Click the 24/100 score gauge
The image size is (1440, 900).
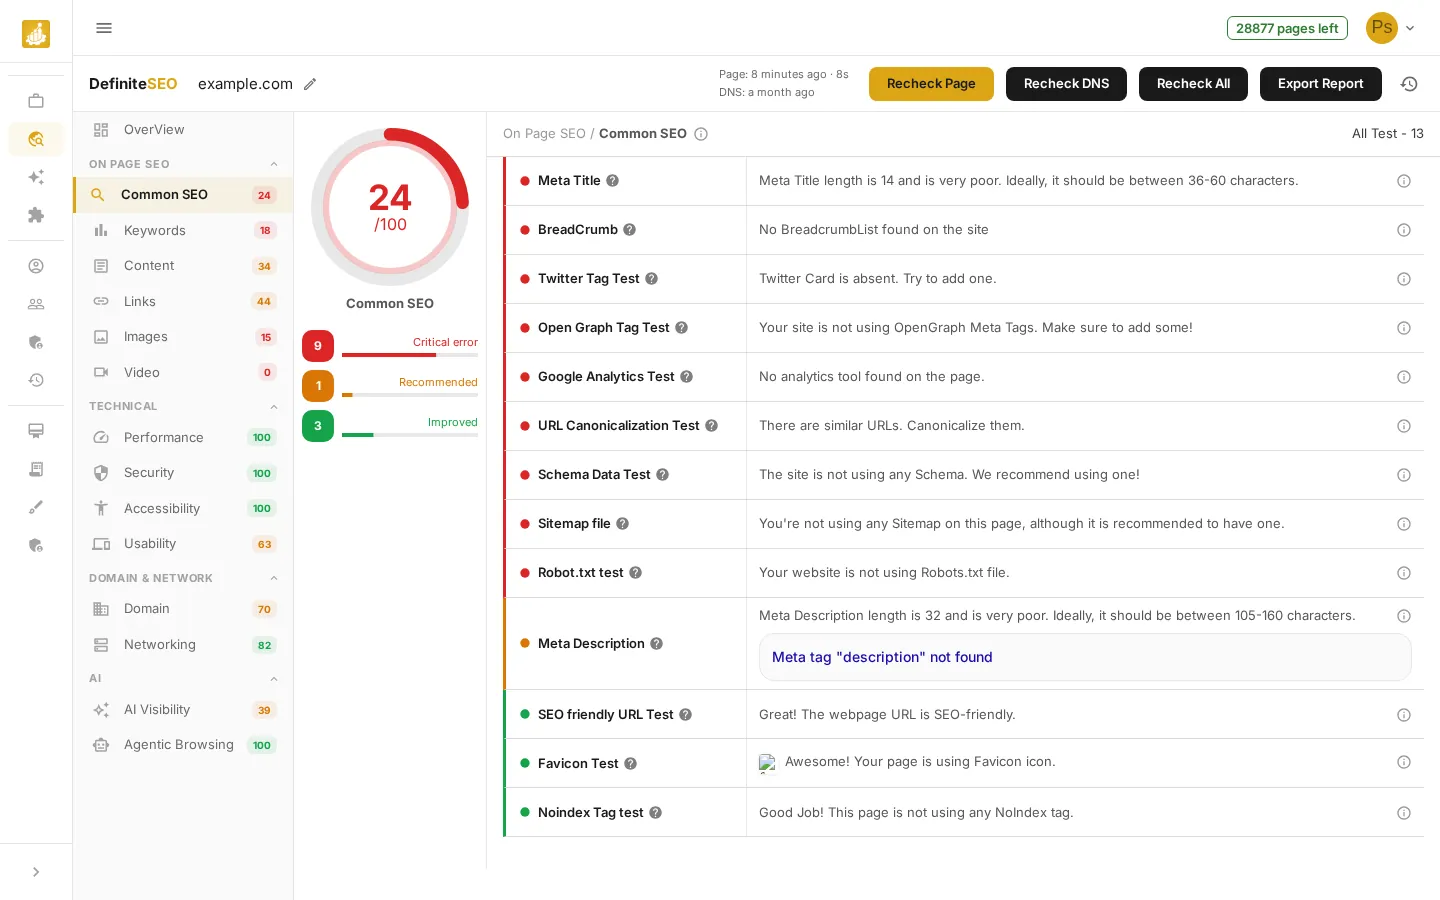[x=390, y=207]
